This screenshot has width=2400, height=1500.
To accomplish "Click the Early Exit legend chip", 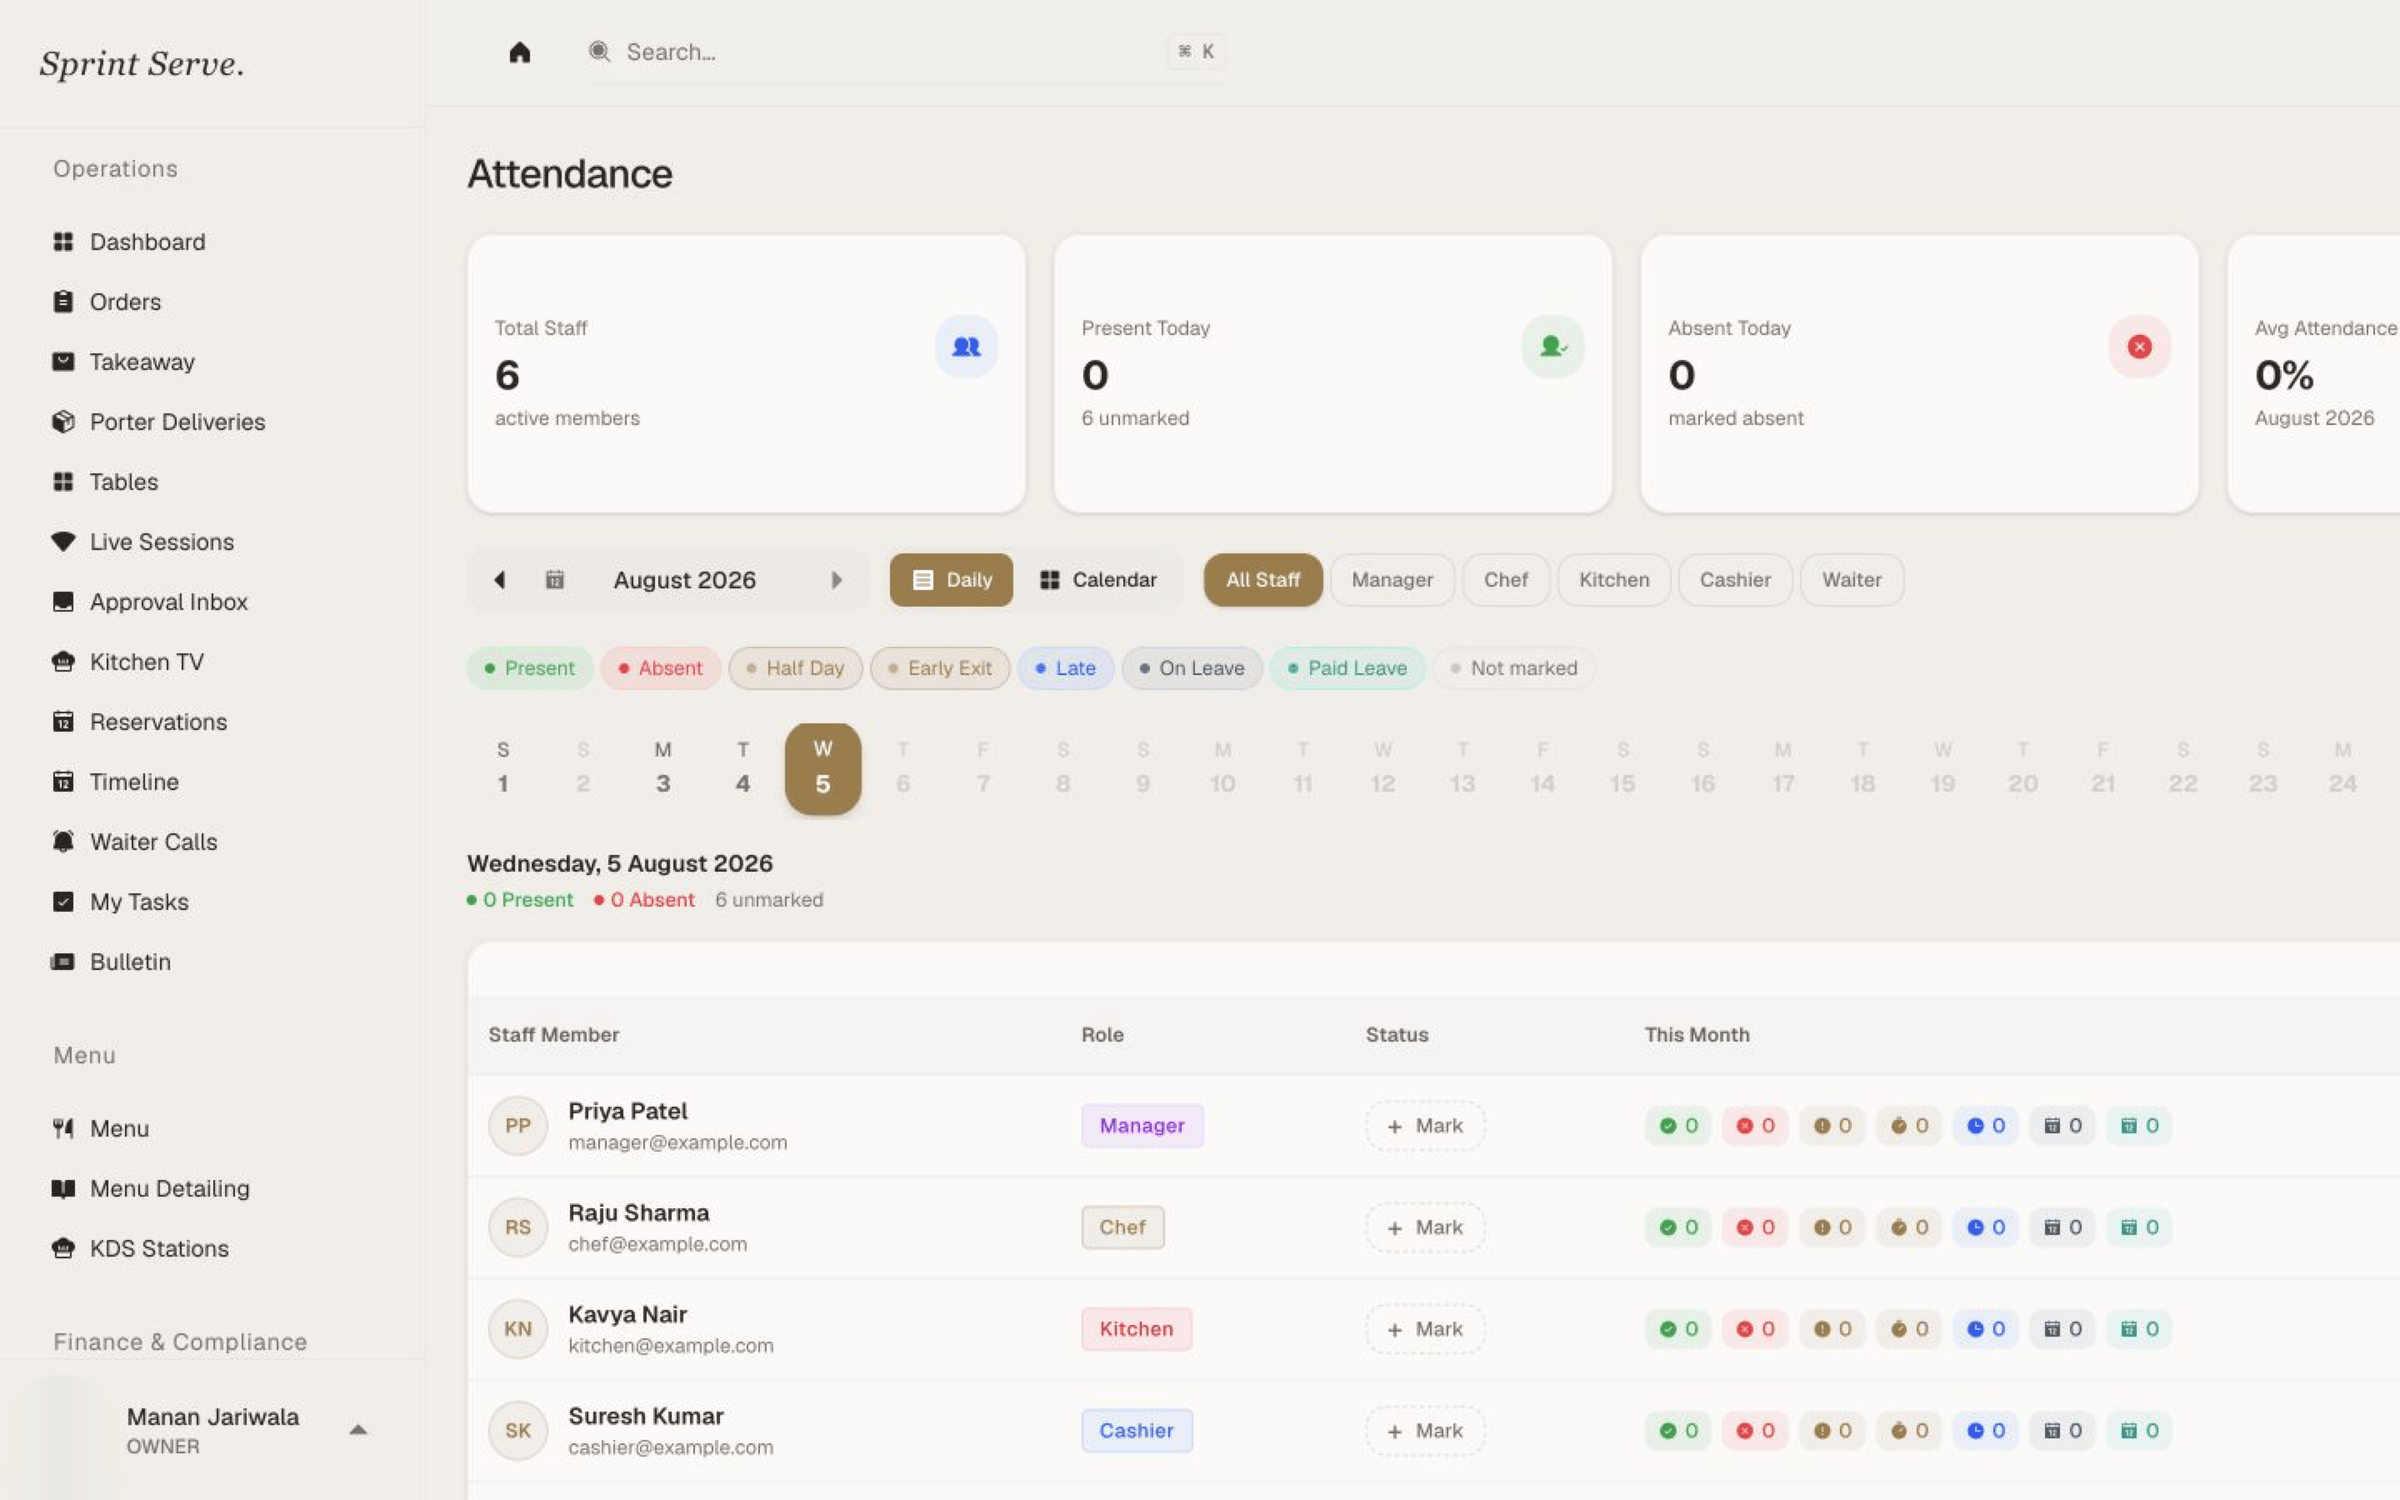I will 940,668.
